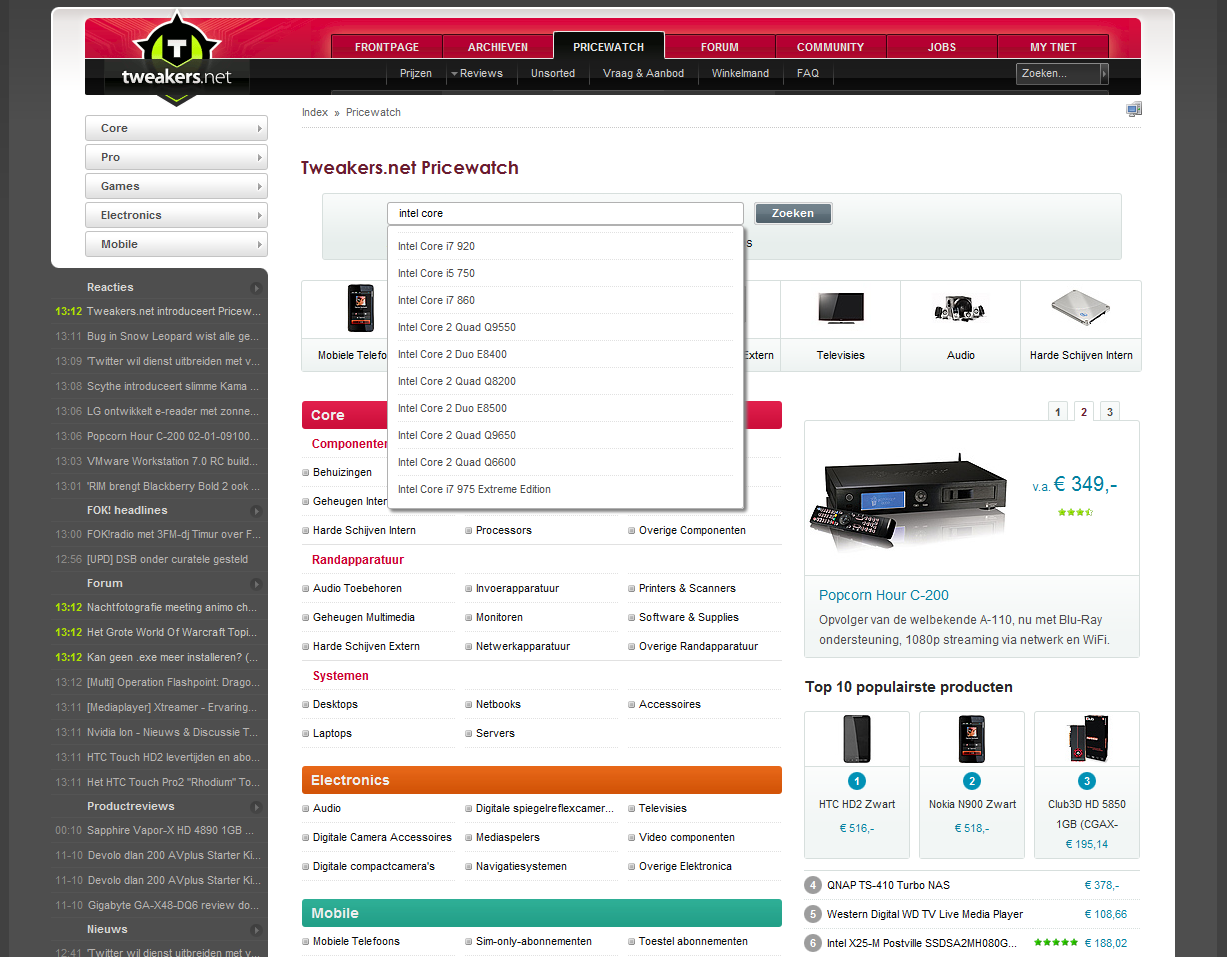Open the Harde Schijven Intern drive icon
The image size is (1227, 957).
[x=1081, y=307]
